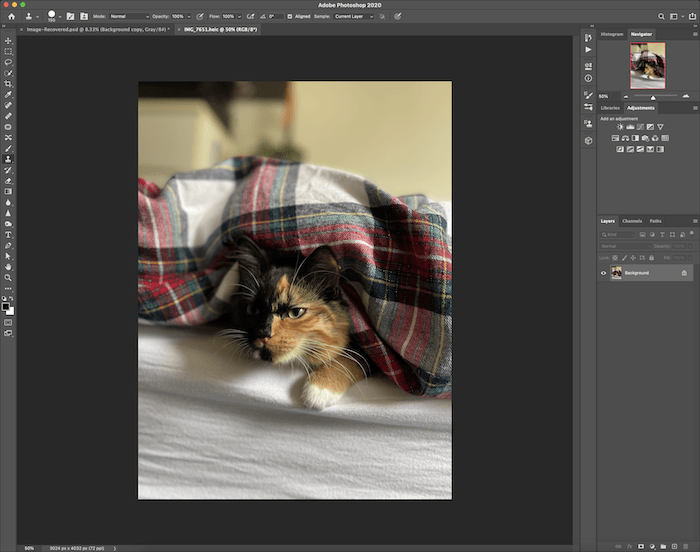Open the Flow slider dropdown
700x552 pixels.
pos(239,17)
